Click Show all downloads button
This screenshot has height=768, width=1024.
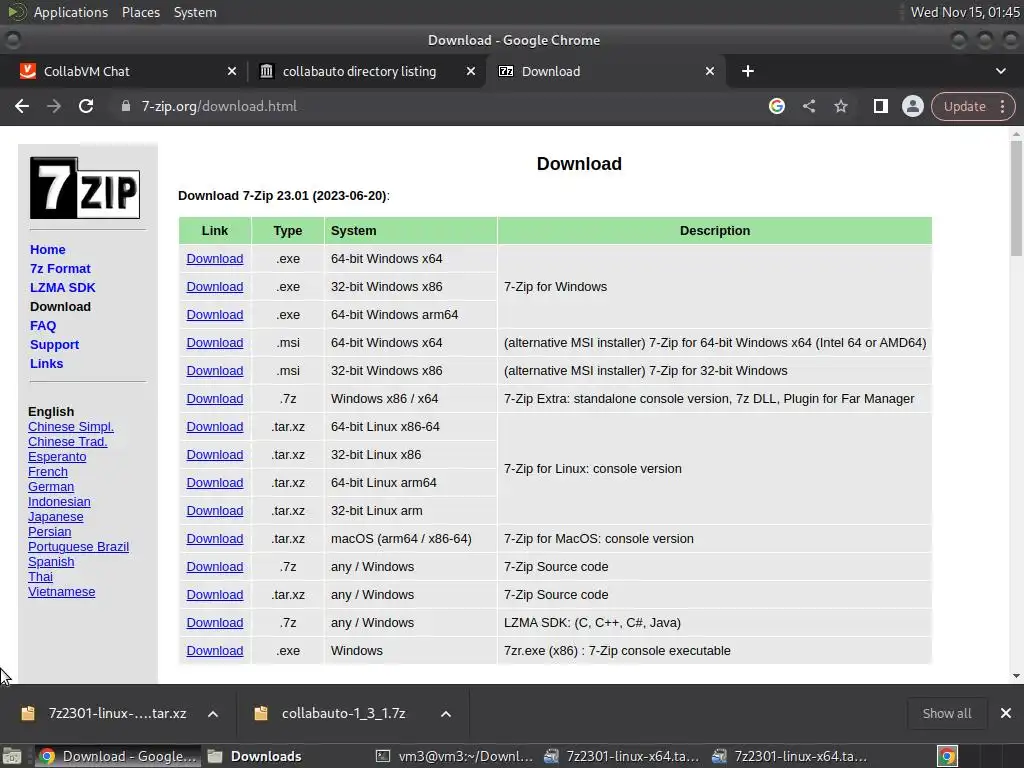click(x=947, y=713)
